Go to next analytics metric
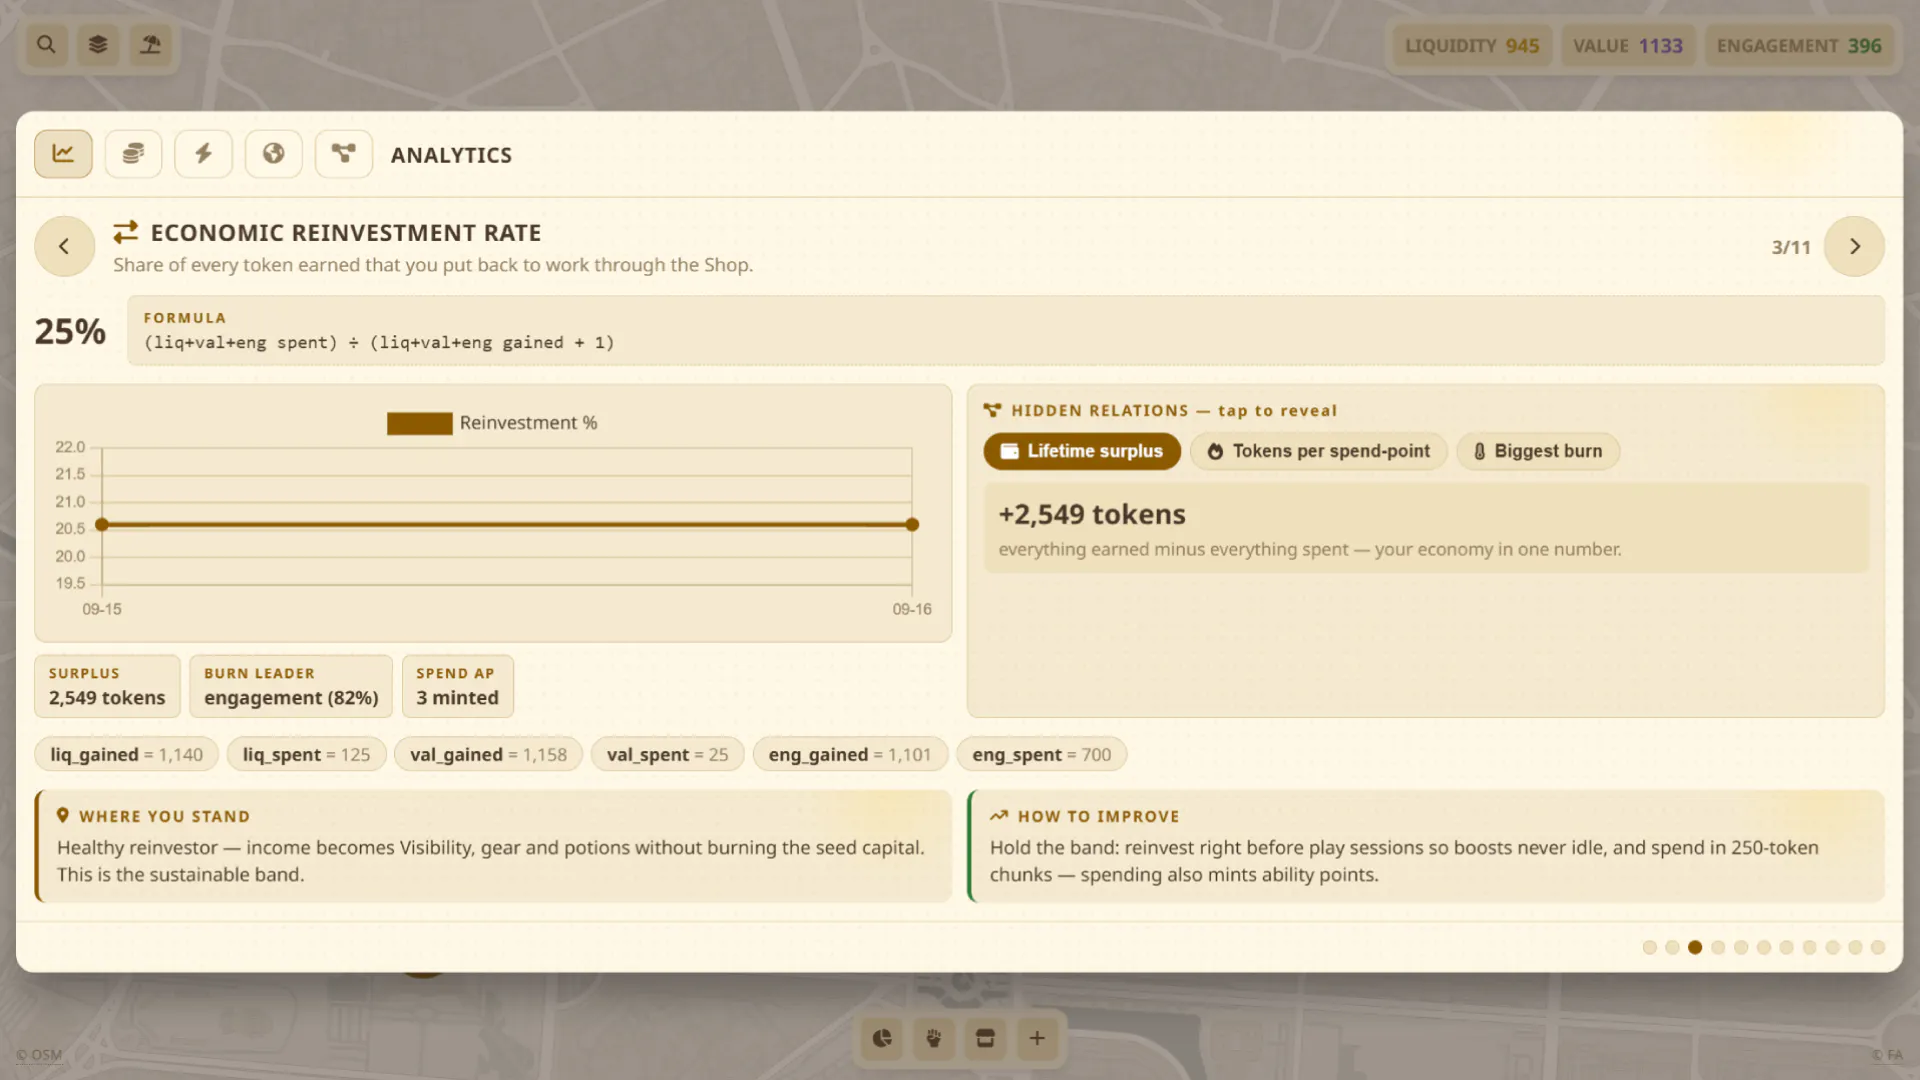The image size is (1920, 1080). point(1854,246)
